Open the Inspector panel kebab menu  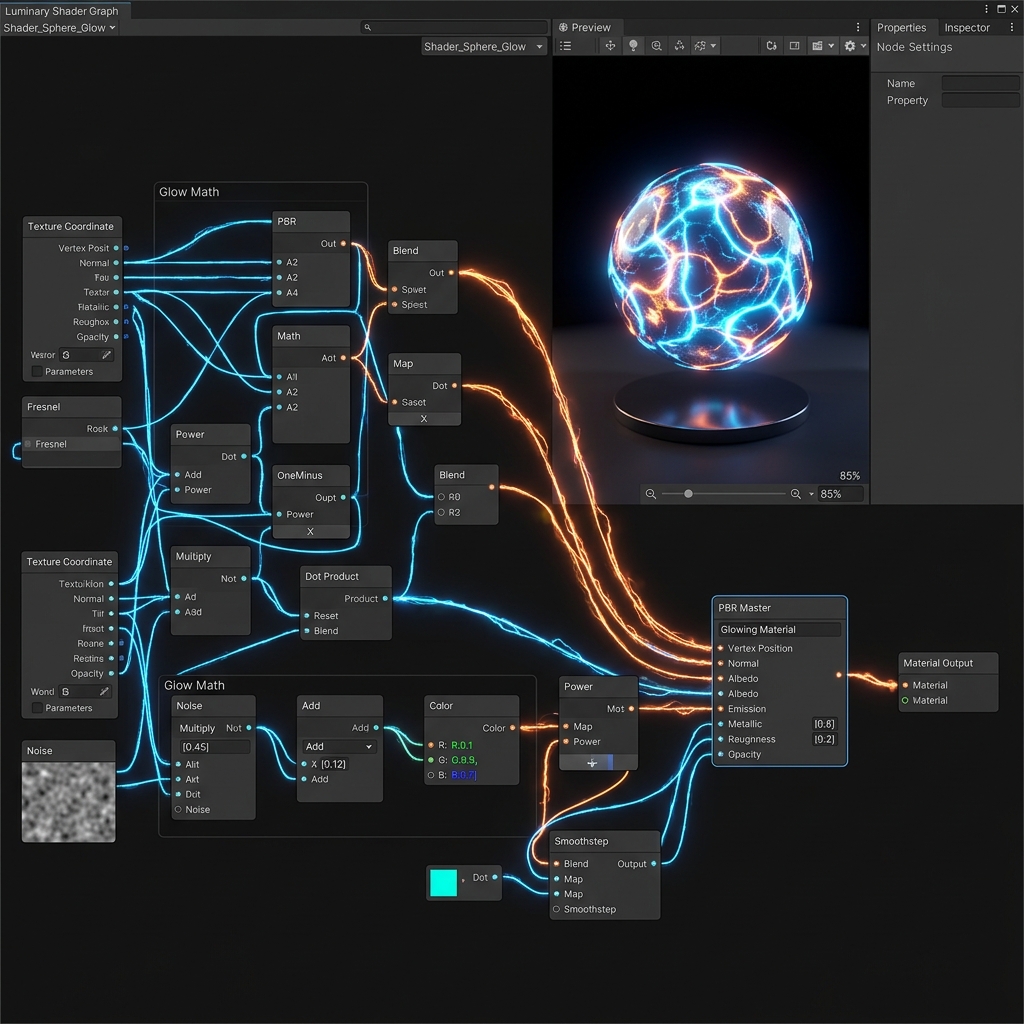pos(1012,27)
